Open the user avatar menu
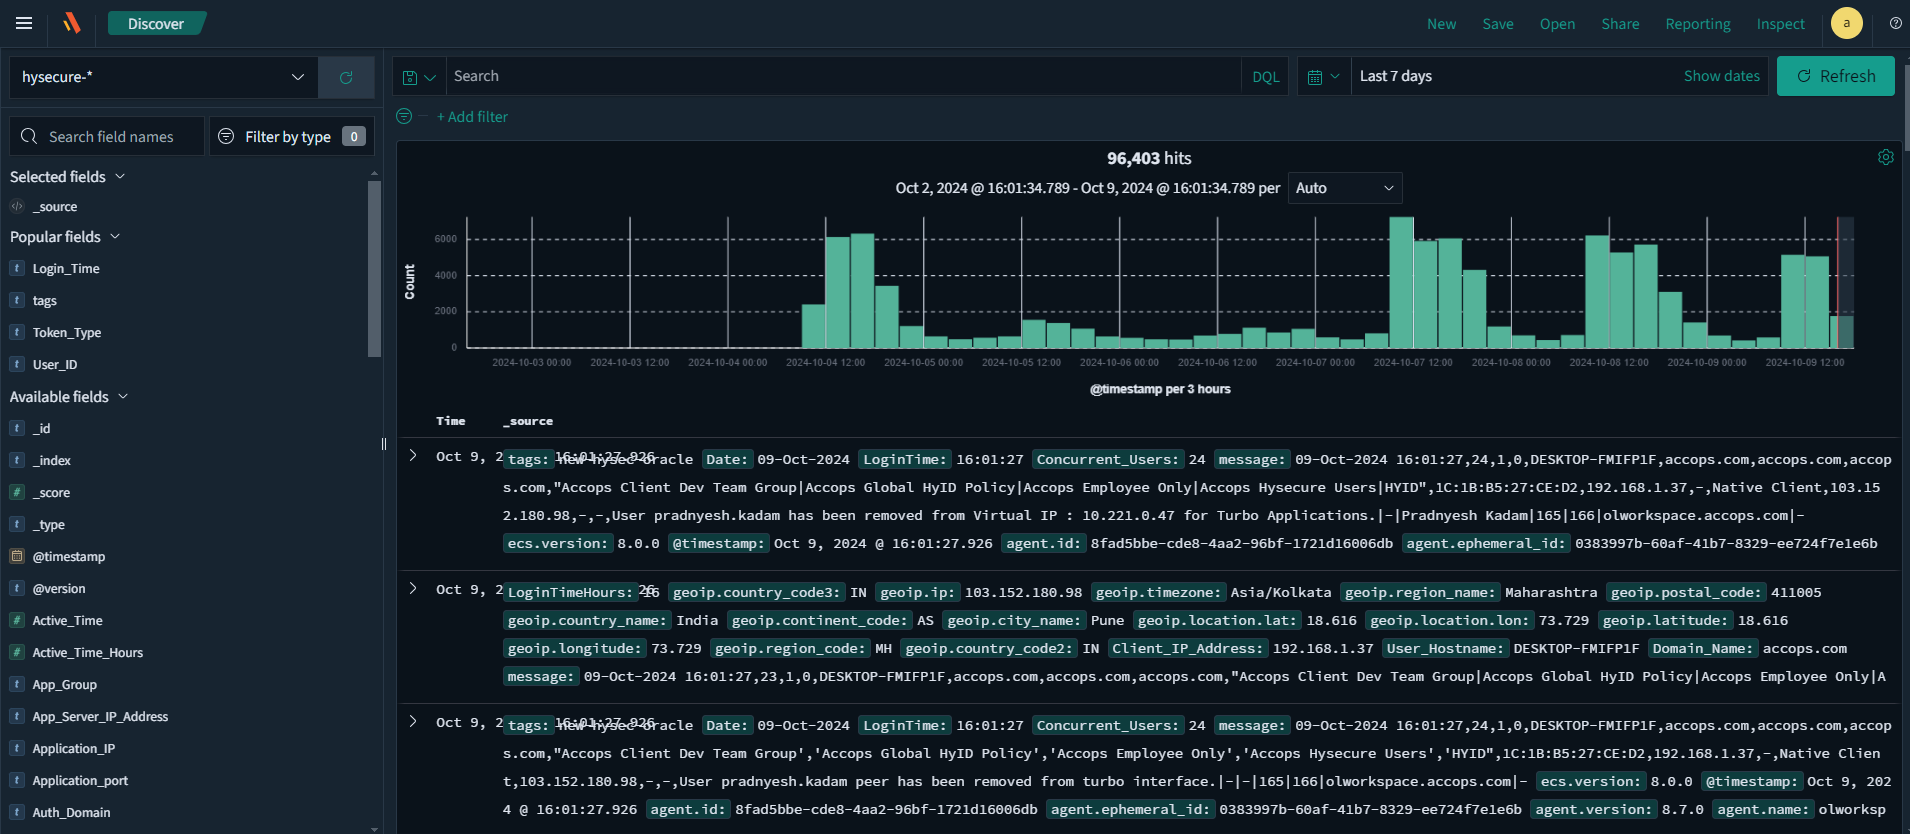This screenshot has width=1910, height=834. pos(1846,23)
